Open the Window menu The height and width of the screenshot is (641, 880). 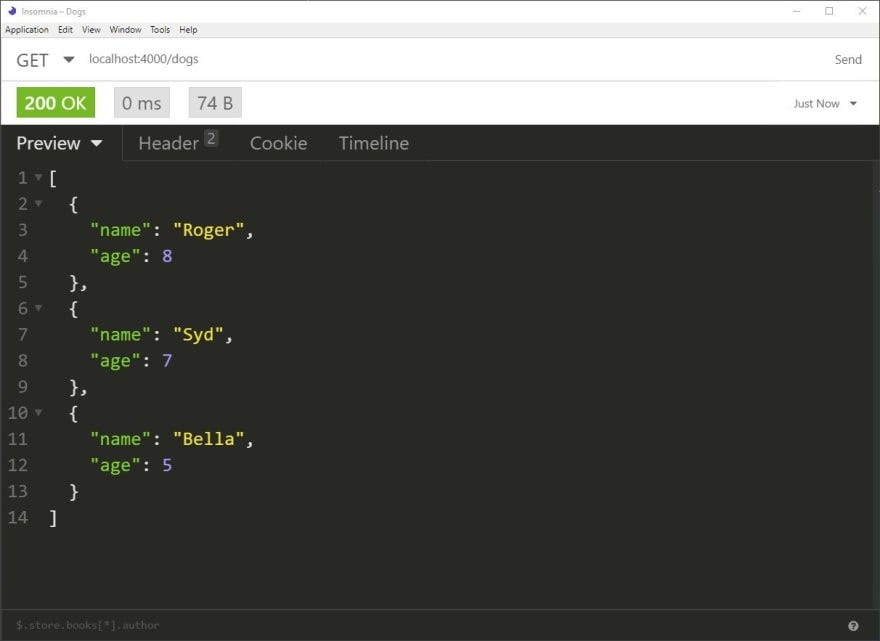click(125, 30)
